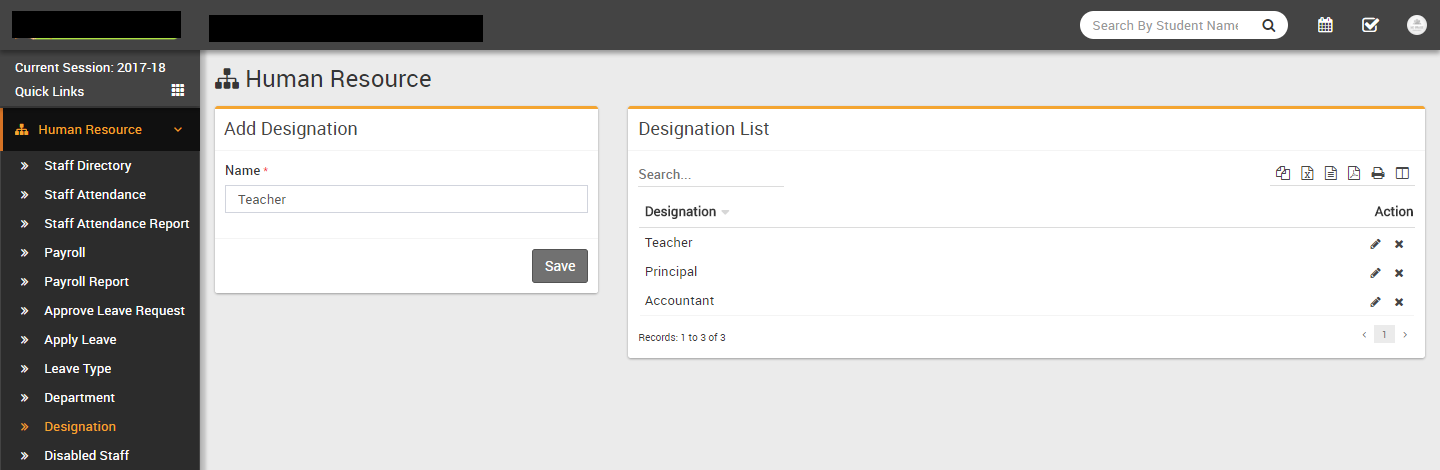This screenshot has width=1440, height=470.
Task: Open the column visibility toggle icon
Action: pyautogui.click(x=1402, y=173)
